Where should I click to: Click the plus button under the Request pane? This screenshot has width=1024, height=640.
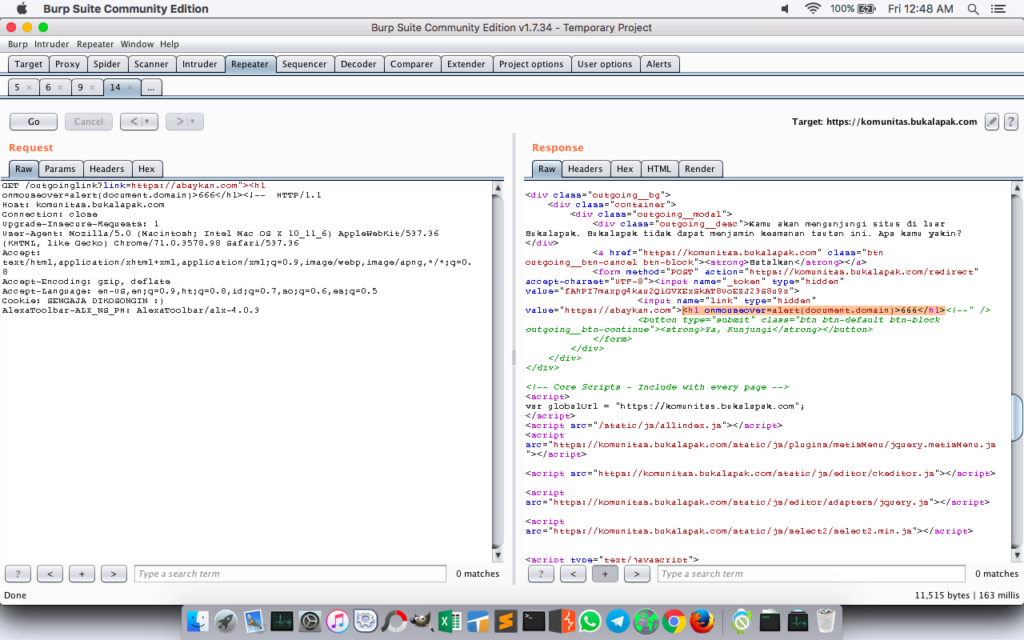pos(82,574)
